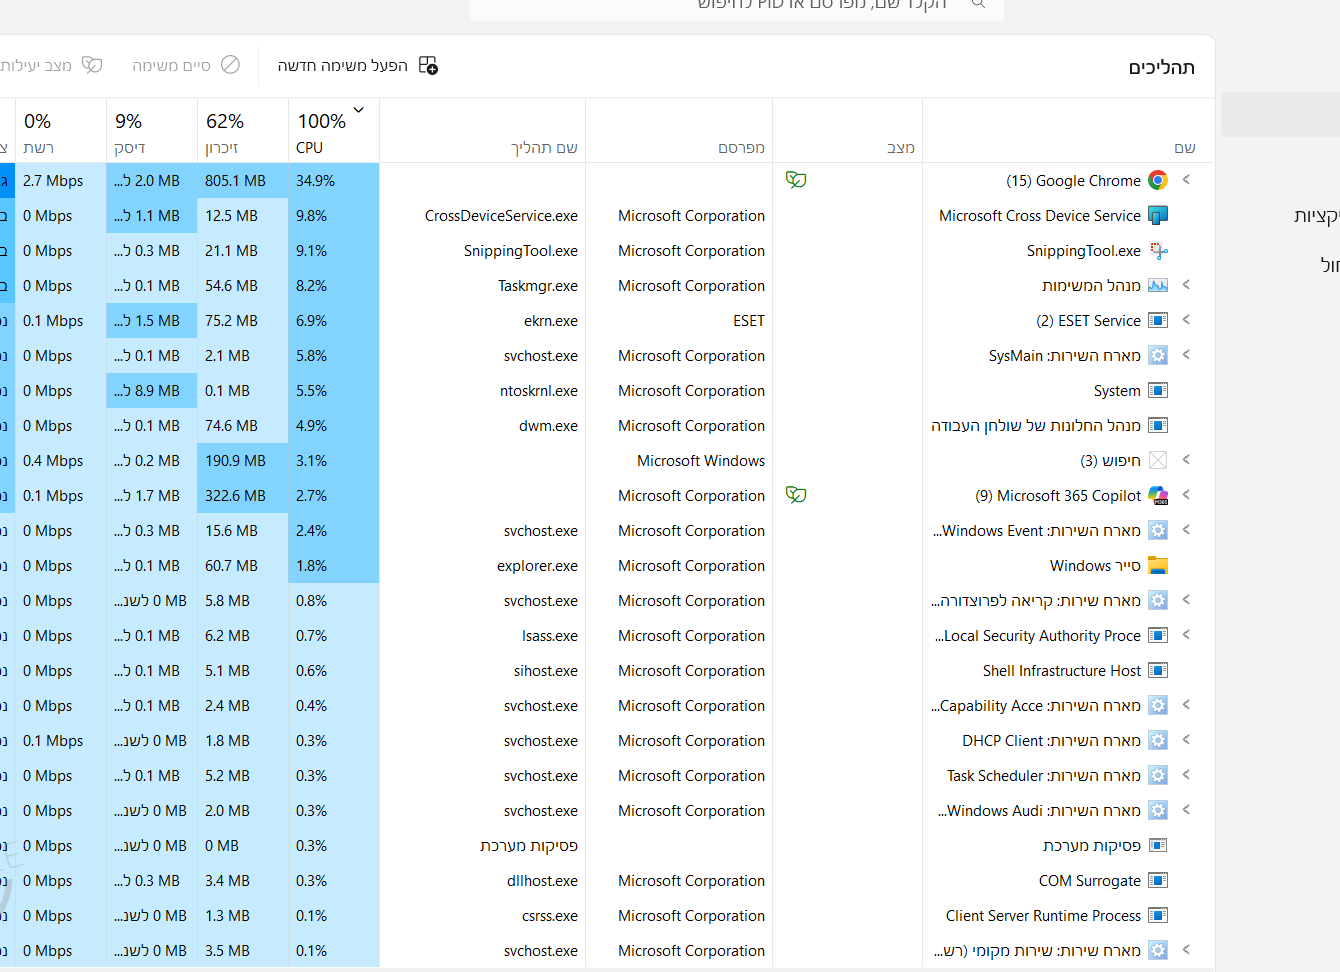Click the Desktop Window Manager process icon
Image resolution: width=1340 pixels, height=972 pixels.
pos(1158,425)
